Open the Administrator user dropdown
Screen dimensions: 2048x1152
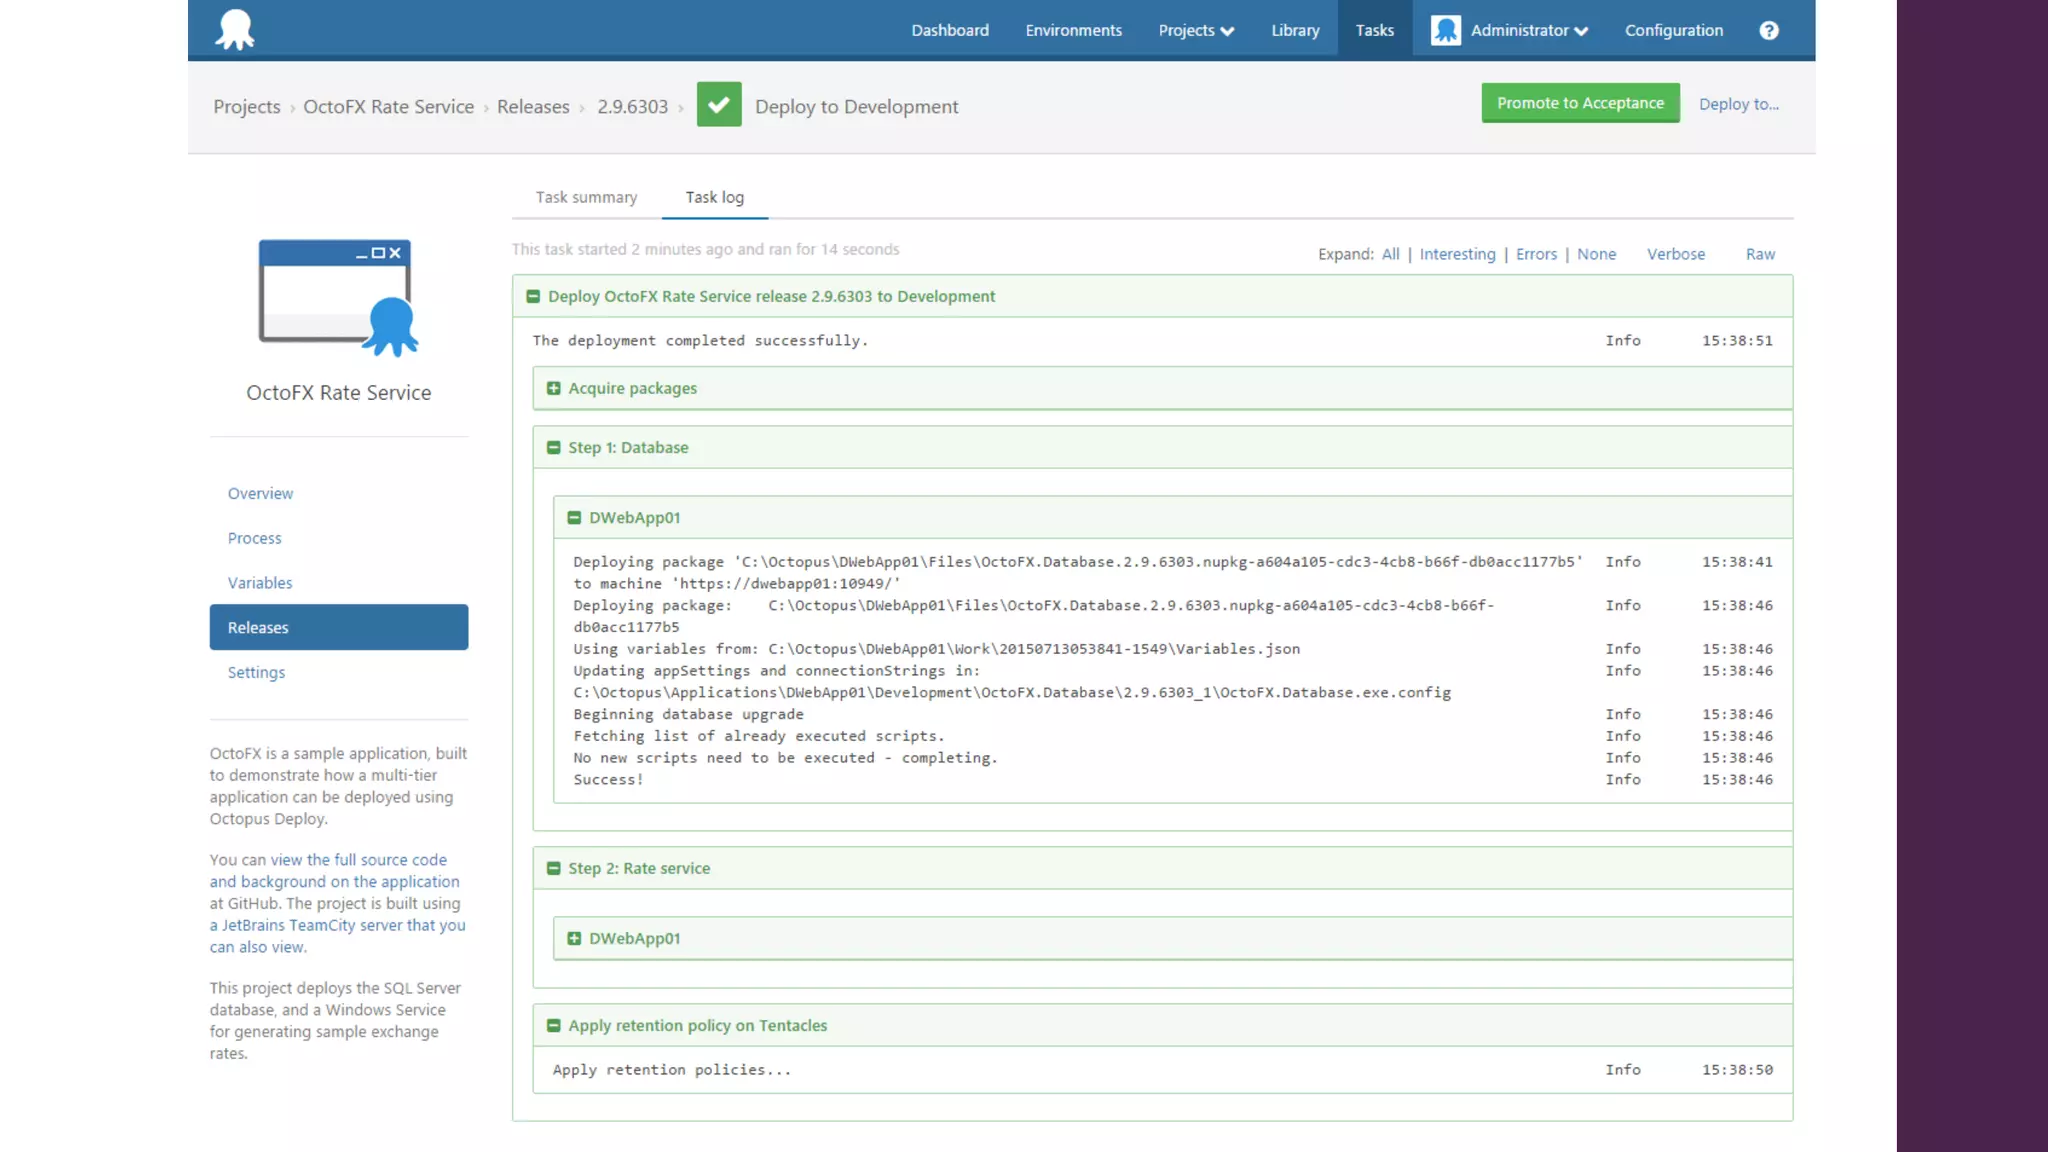(x=1529, y=30)
